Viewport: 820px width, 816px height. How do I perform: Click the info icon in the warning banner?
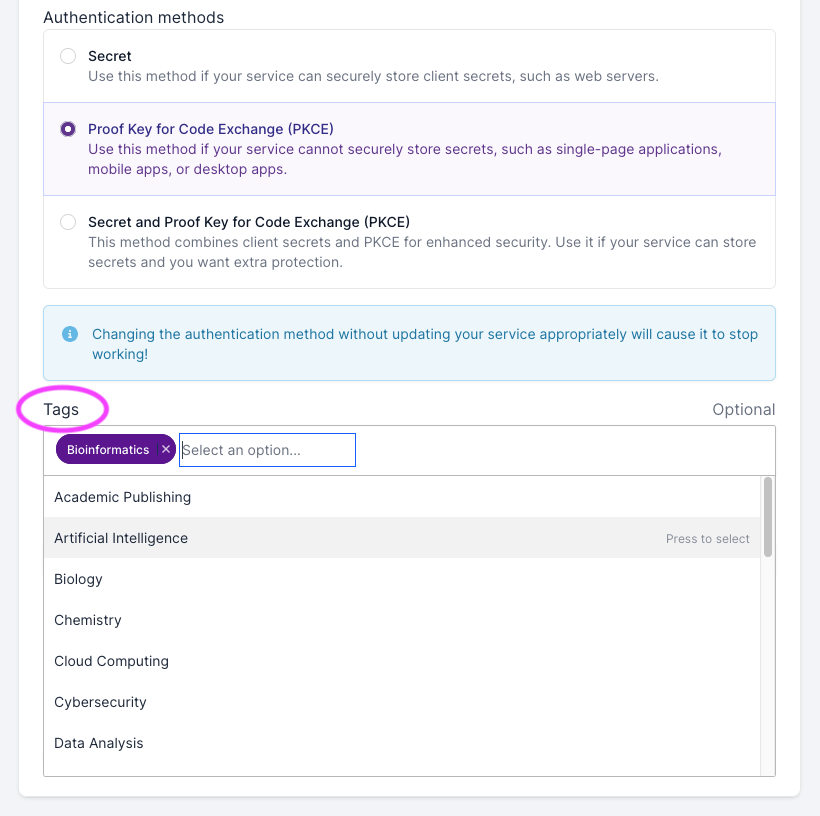[x=68, y=334]
